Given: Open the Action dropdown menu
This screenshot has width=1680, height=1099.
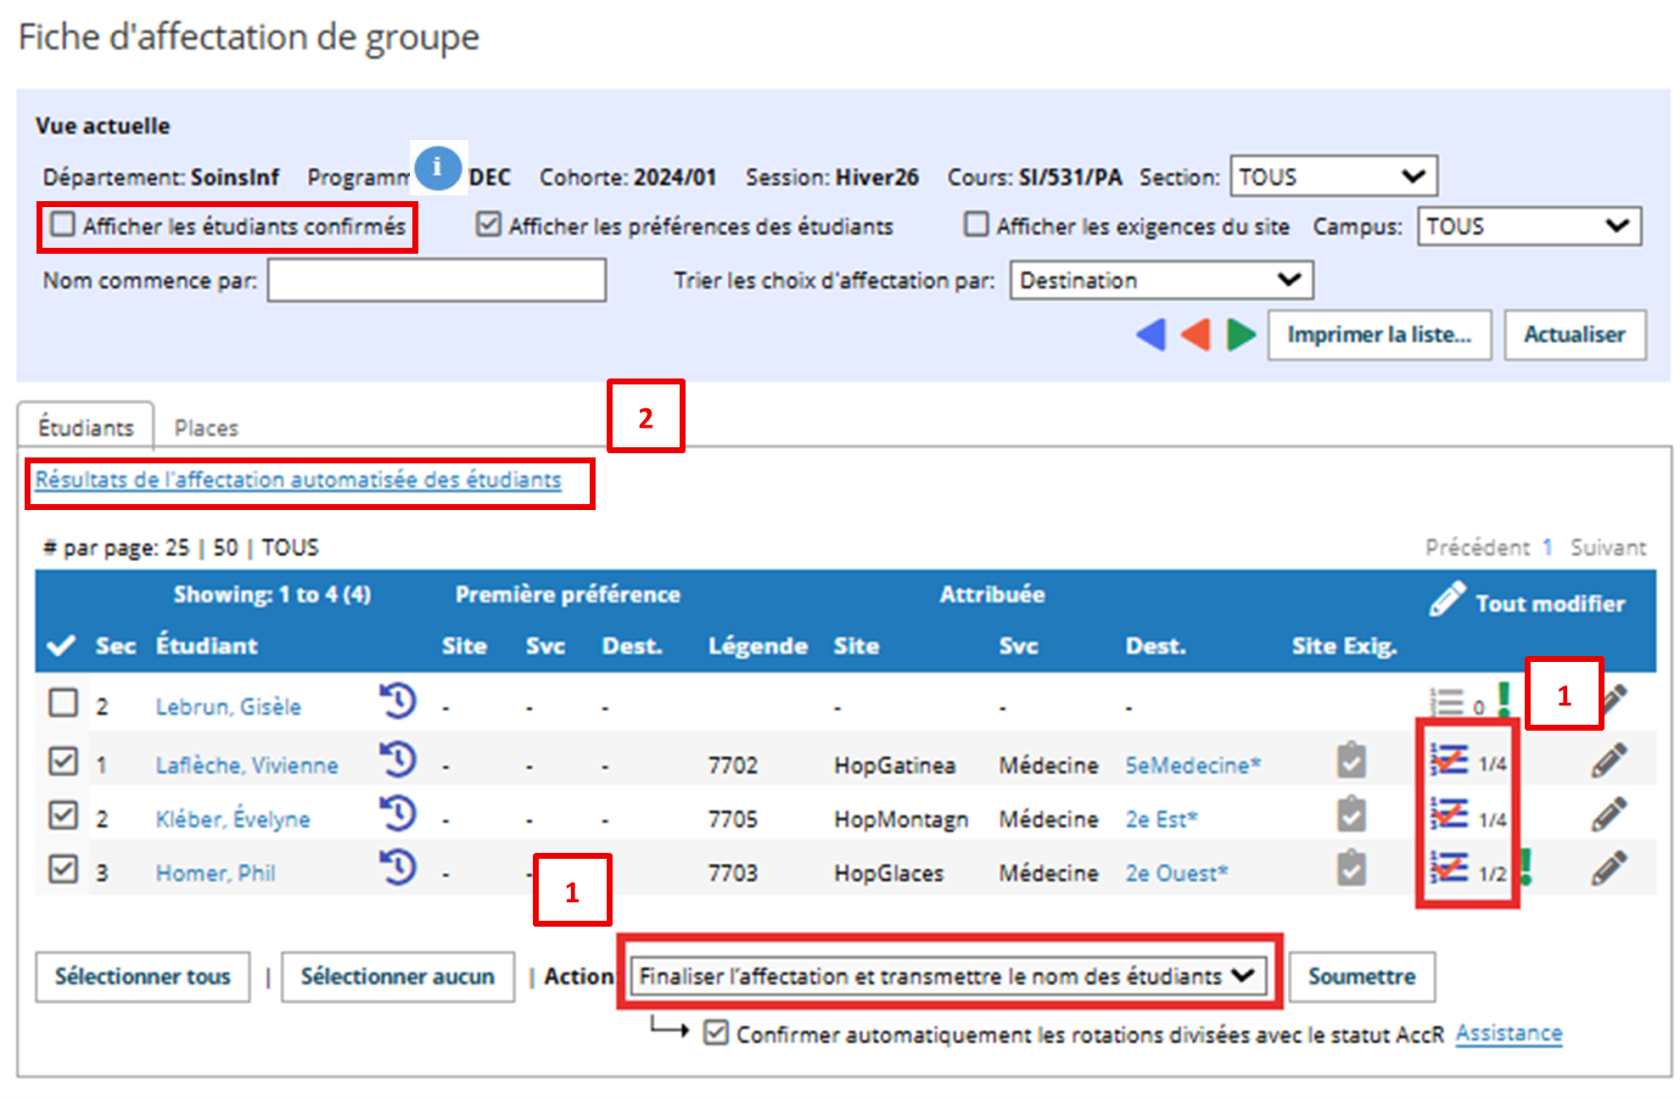Looking at the screenshot, I should coord(946,976).
